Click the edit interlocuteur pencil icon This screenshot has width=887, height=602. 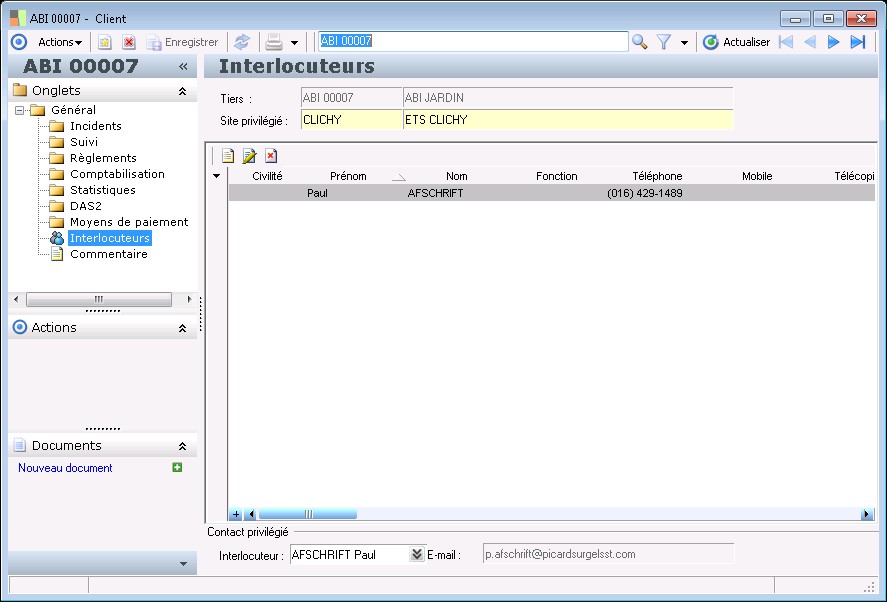pos(249,156)
